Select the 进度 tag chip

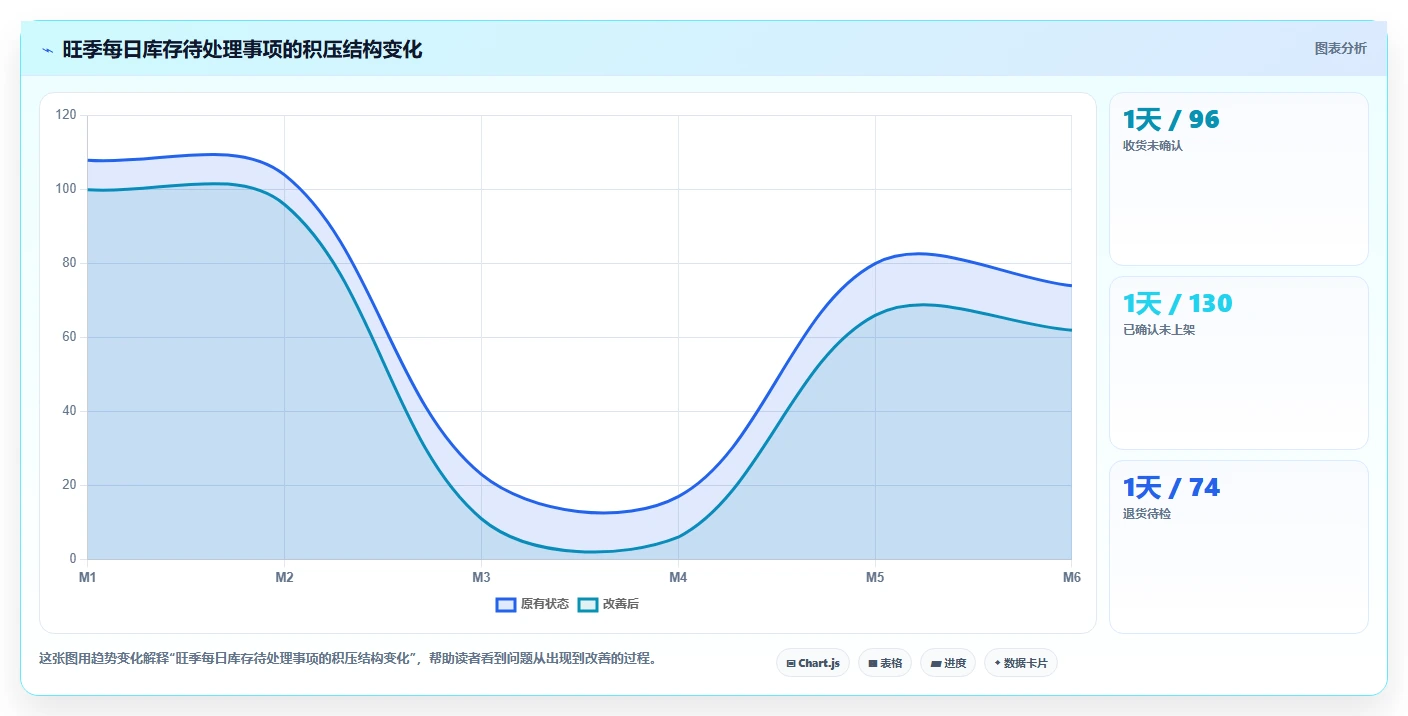[x=948, y=663]
